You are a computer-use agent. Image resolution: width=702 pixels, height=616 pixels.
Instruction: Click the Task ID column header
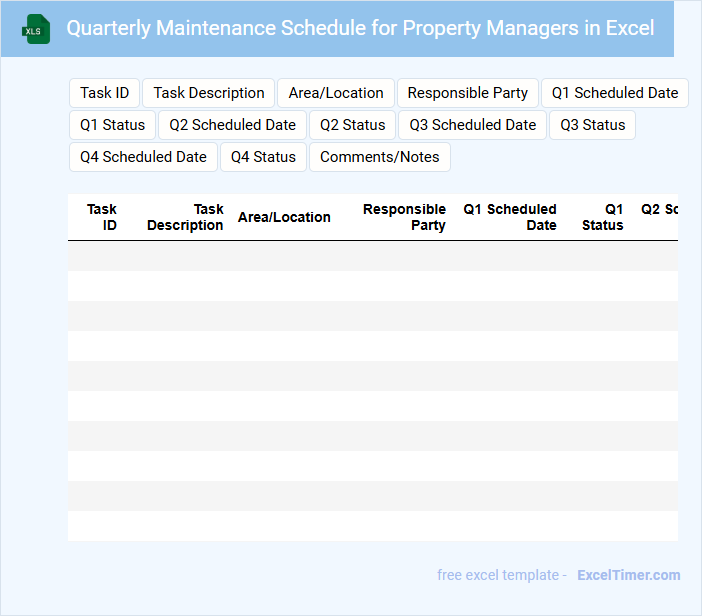[102, 217]
